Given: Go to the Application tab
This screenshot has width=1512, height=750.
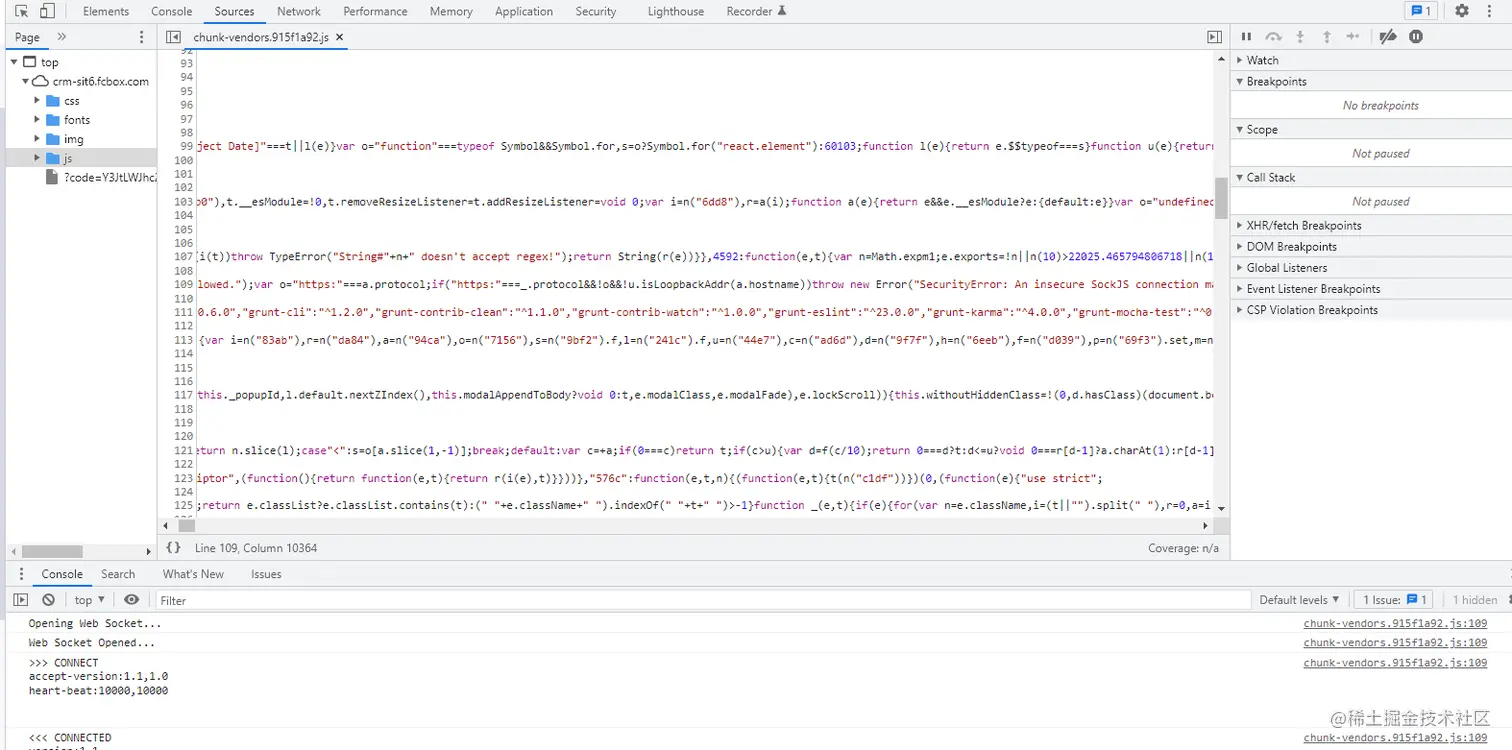Looking at the screenshot, I should 524,11.
